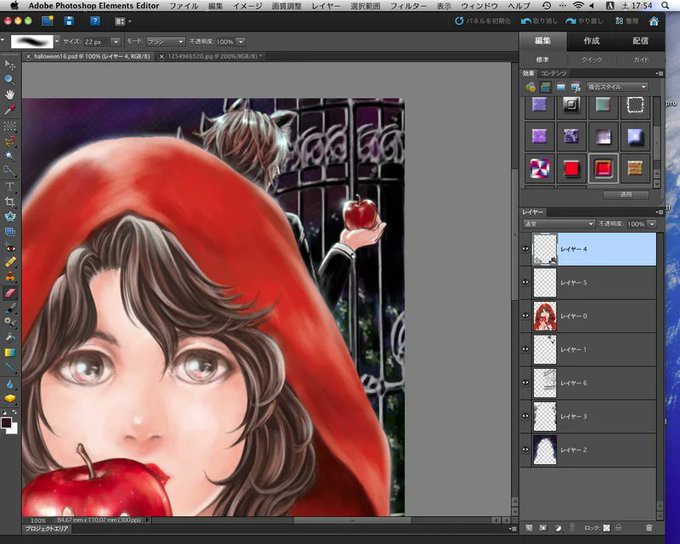Toggle visibility of レイヤー 2
The image size is (680, 544).
(x=526, y=449)
